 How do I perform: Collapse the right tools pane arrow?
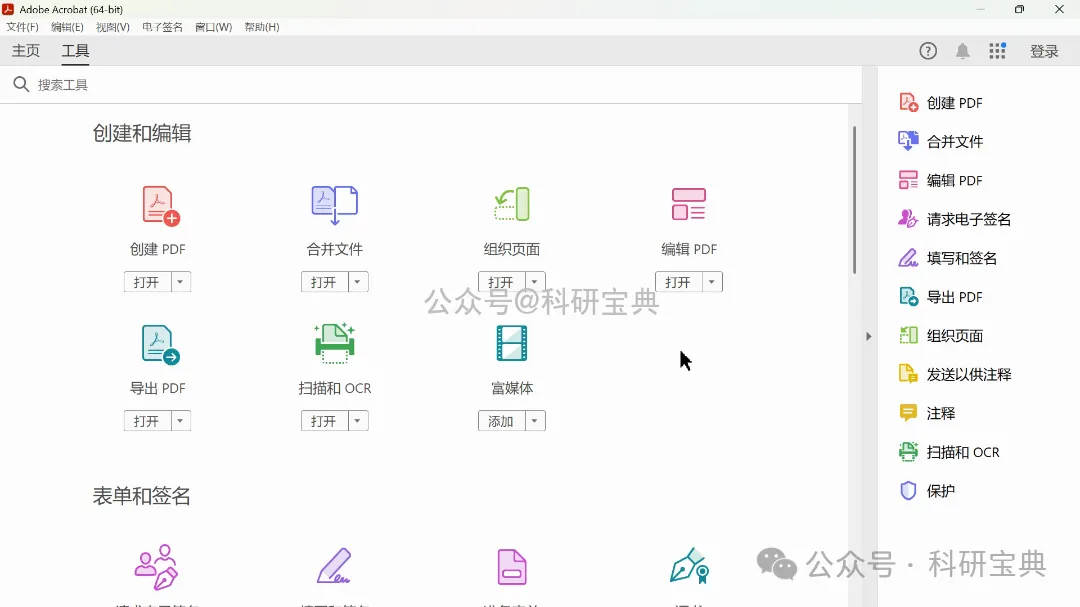coord(869,336)
